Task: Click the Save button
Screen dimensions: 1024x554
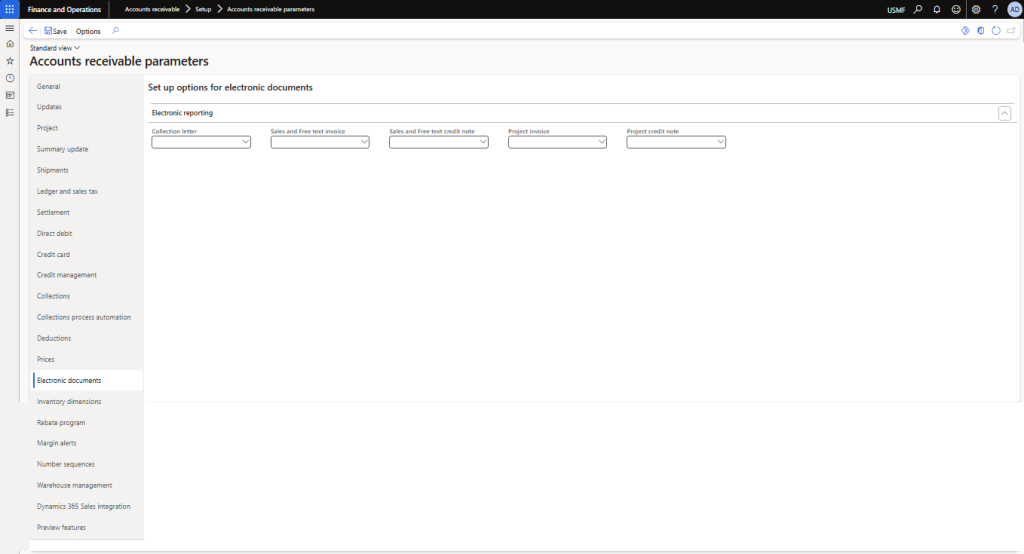Action: (x=55, y=31)
